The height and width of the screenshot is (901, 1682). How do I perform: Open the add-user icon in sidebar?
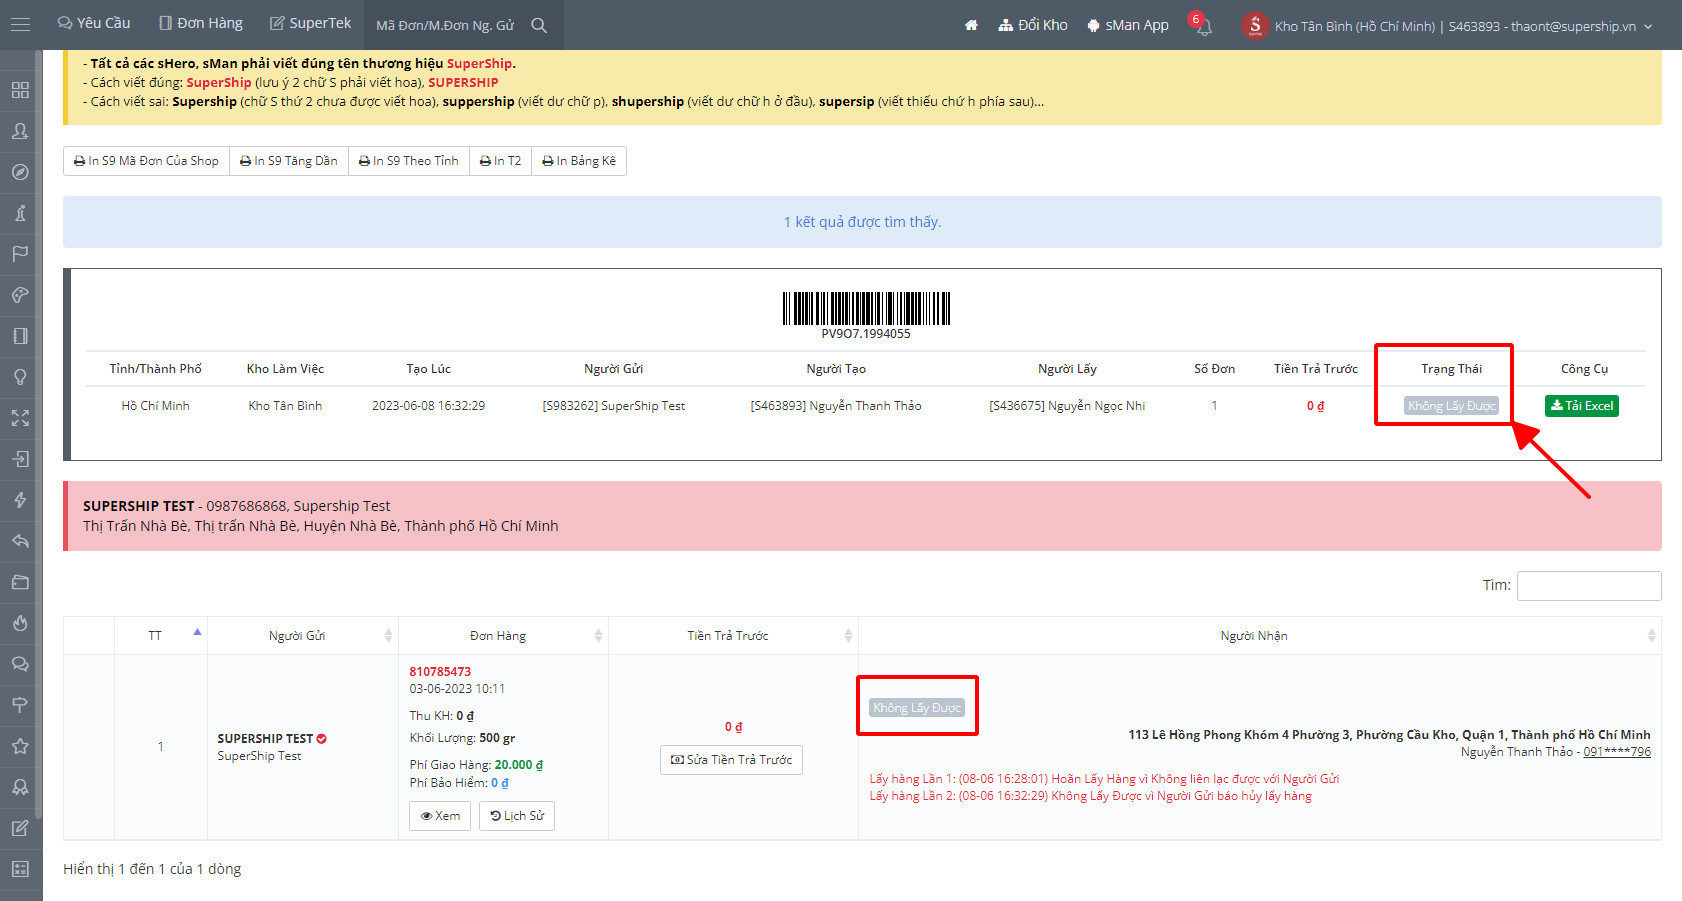[20, 131]
